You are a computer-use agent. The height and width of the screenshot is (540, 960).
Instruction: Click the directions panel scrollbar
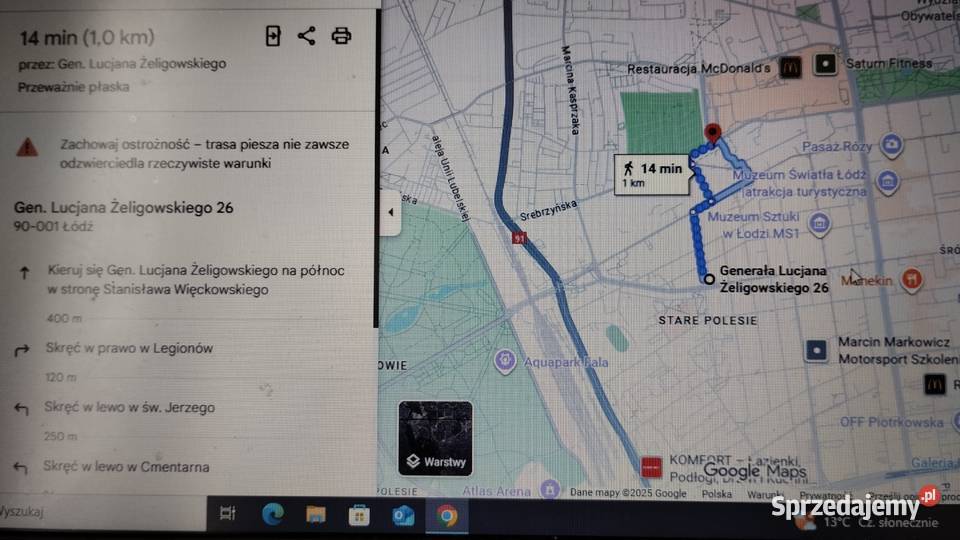376,168
